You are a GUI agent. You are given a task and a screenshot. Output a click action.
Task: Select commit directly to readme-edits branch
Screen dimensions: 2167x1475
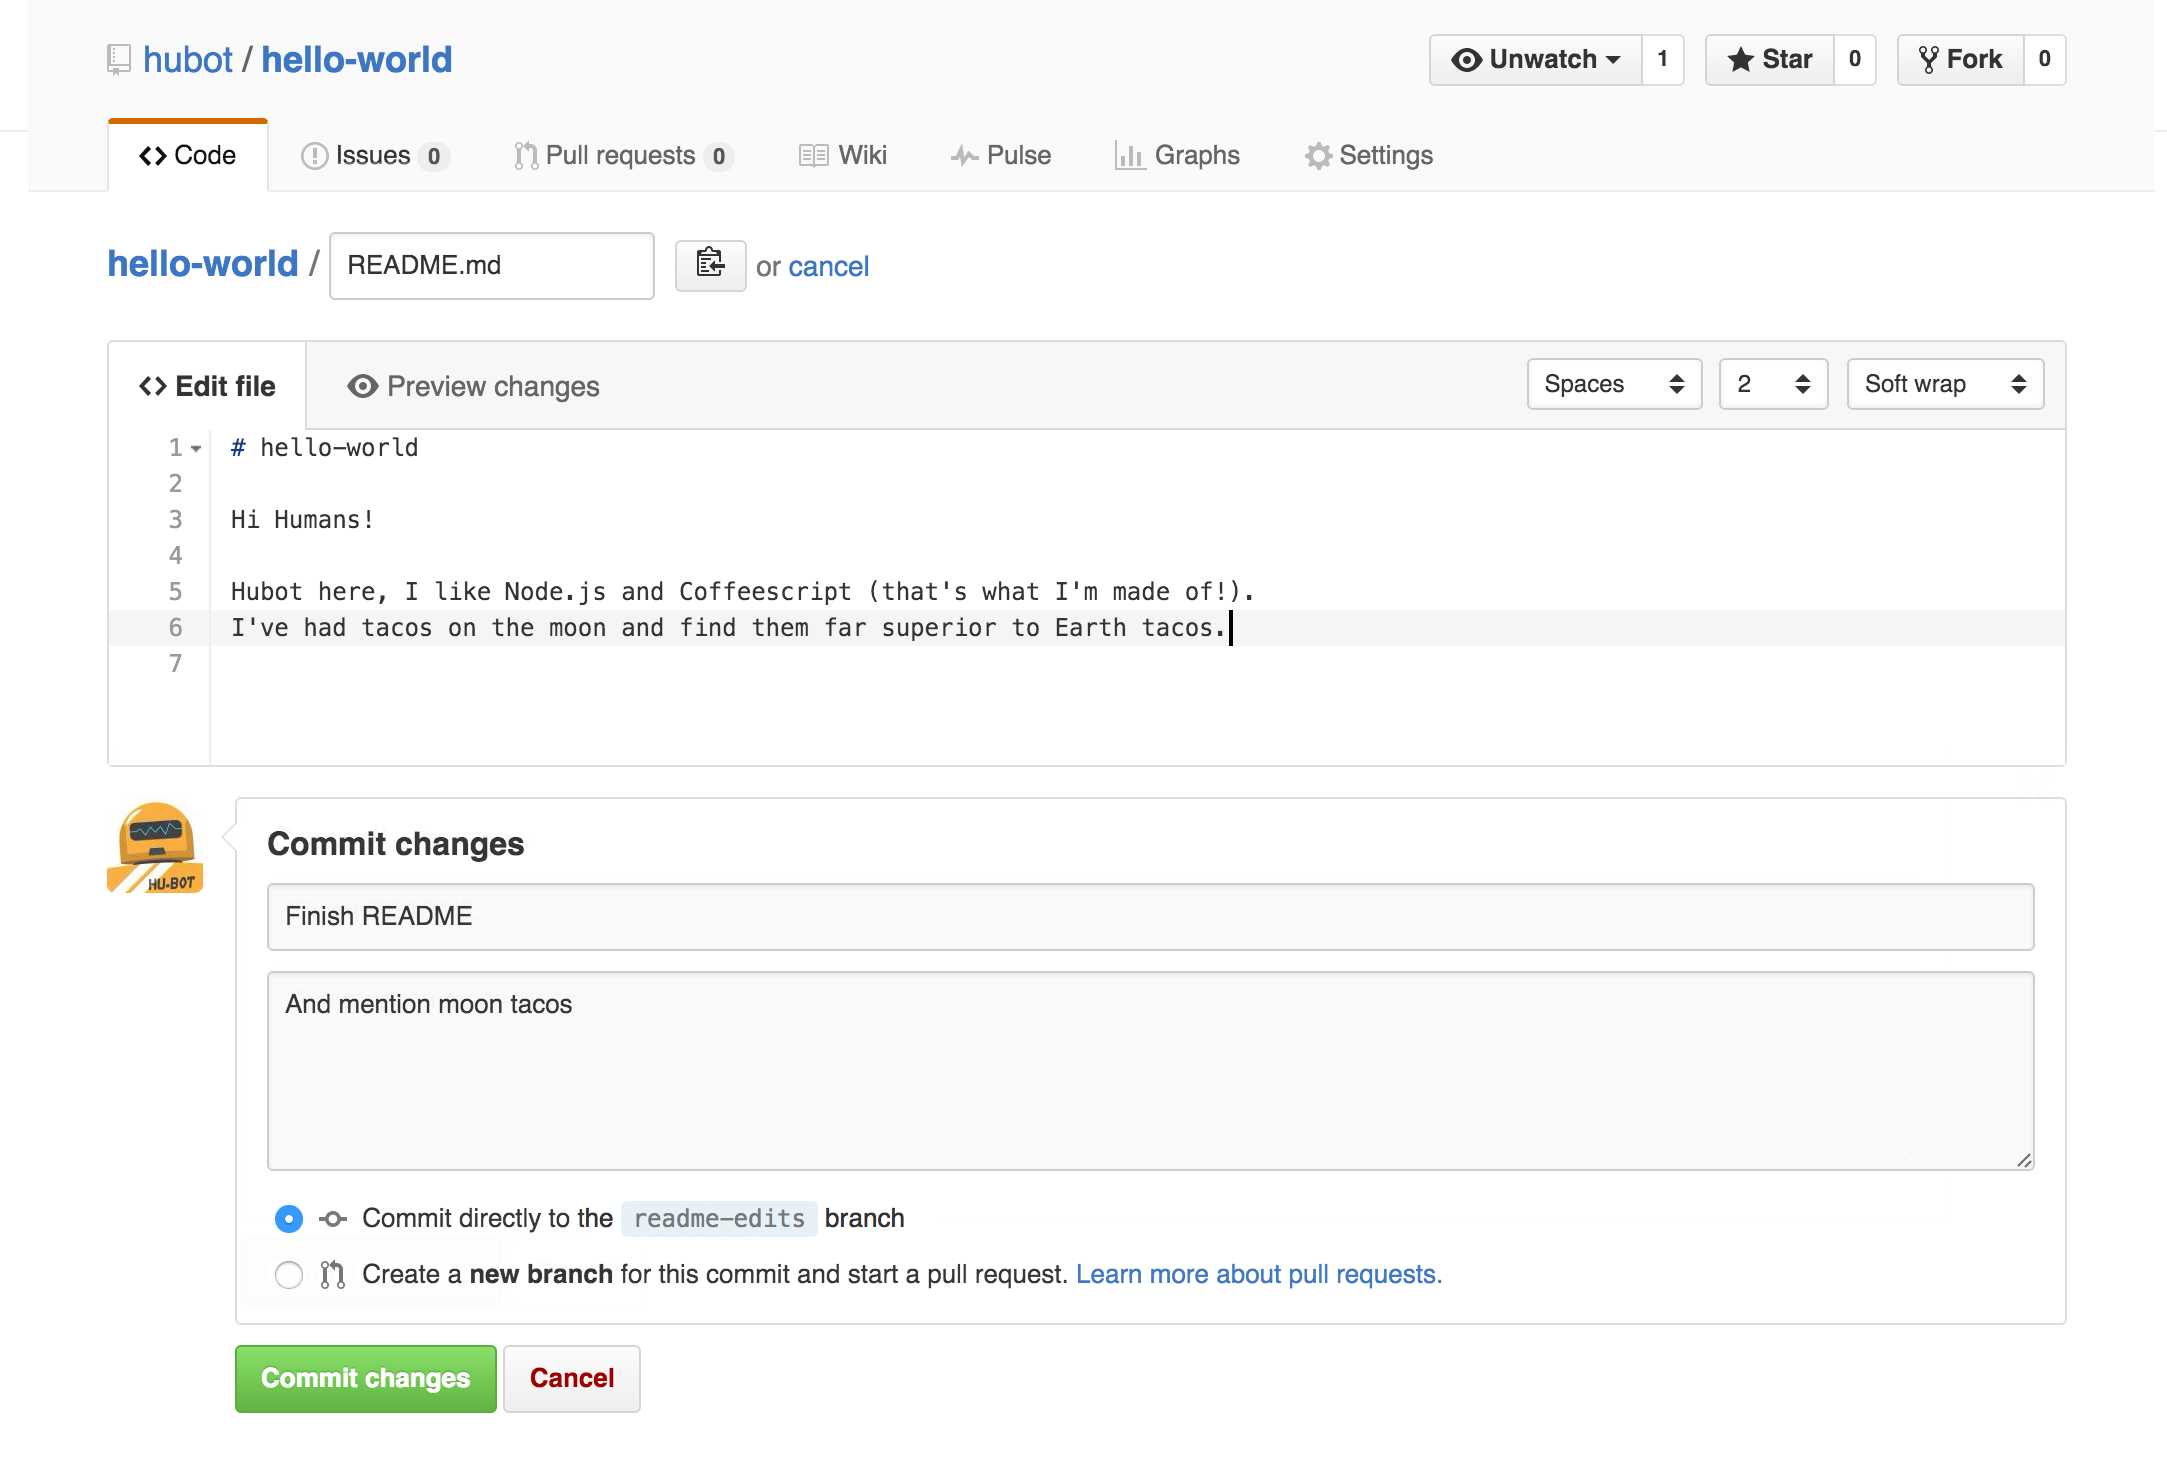(288, 1218)
